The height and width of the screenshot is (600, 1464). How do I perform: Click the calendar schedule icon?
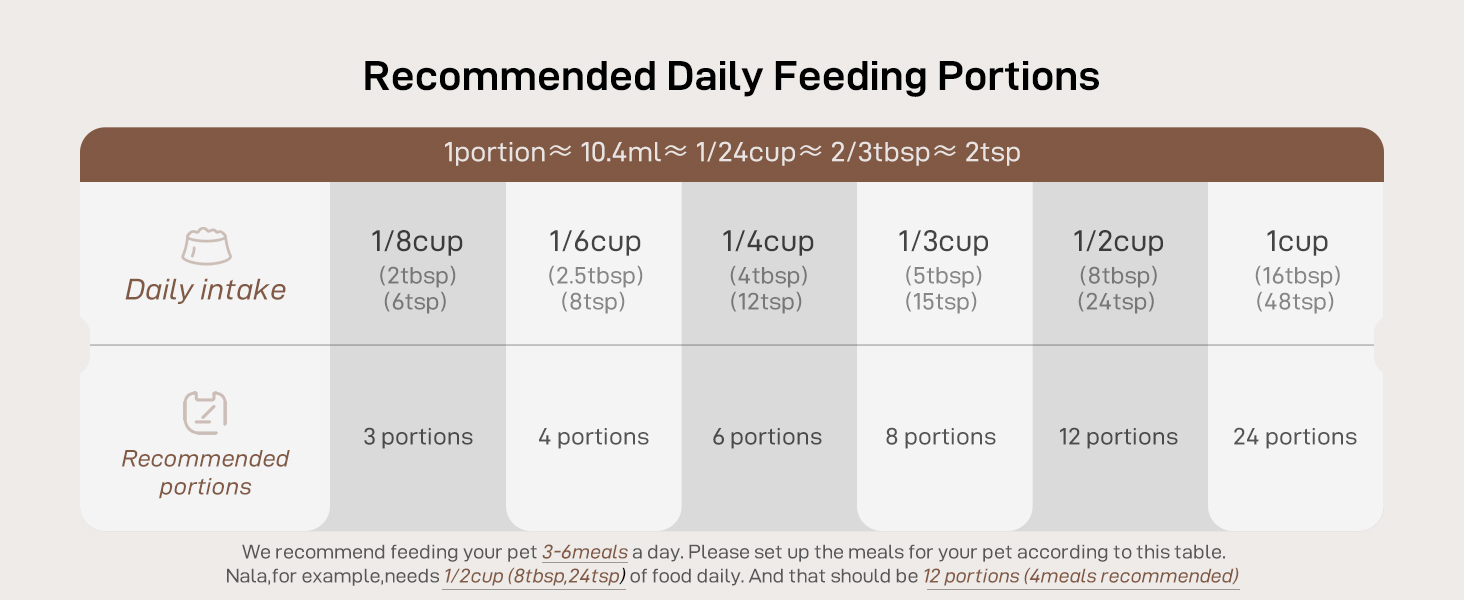pos(205,413)
